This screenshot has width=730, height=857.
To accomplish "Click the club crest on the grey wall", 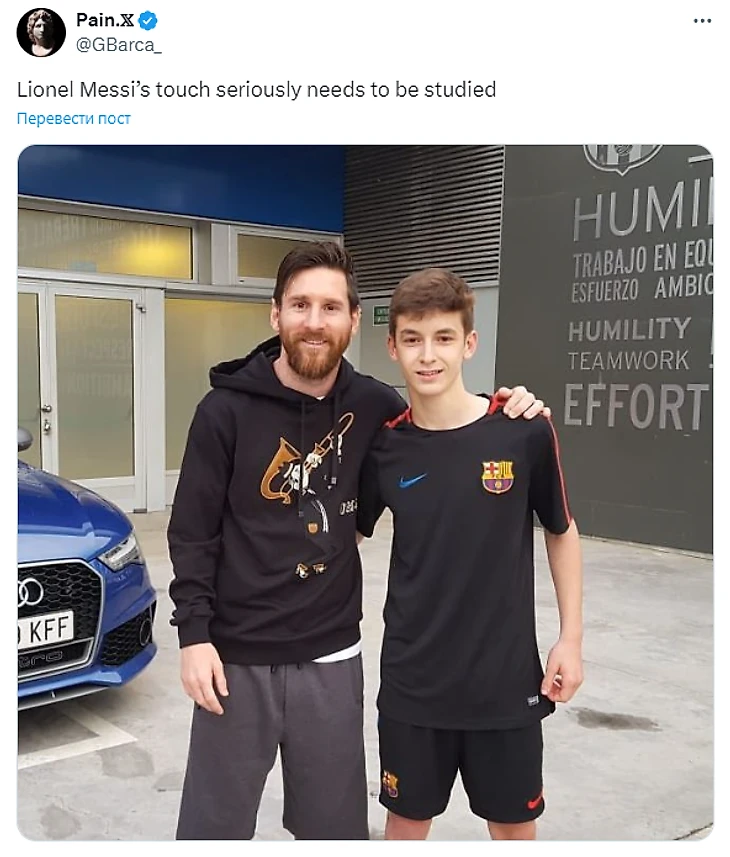I will (622, 159).
